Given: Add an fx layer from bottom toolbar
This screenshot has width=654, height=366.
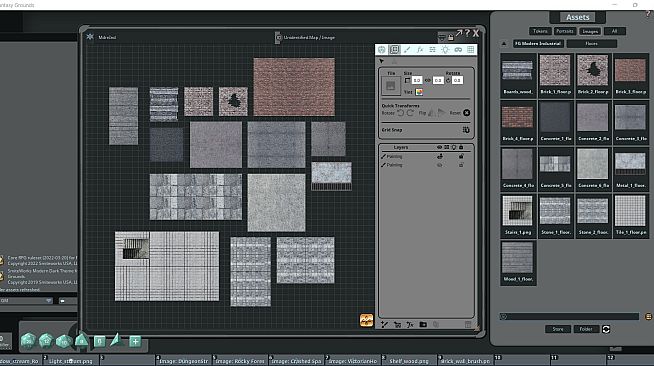Looking at the screenshot, I should point(410,324).
